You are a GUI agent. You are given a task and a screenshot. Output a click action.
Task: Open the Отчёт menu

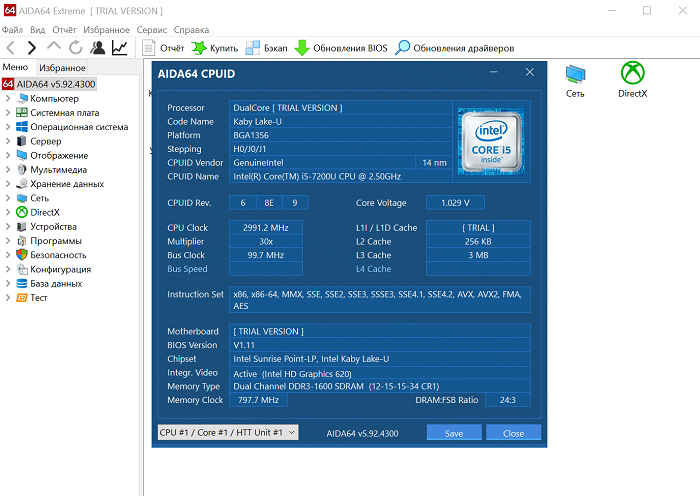pyautogui.click(x=64, y=29)
